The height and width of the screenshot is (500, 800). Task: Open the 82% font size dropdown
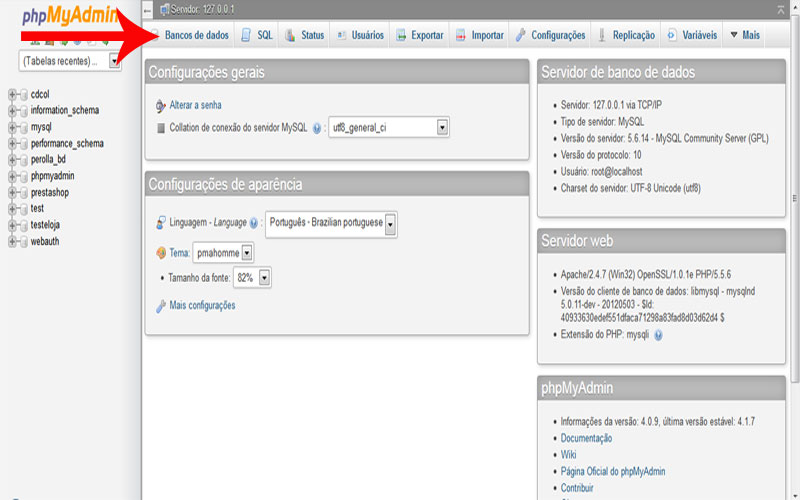point(252,278)
